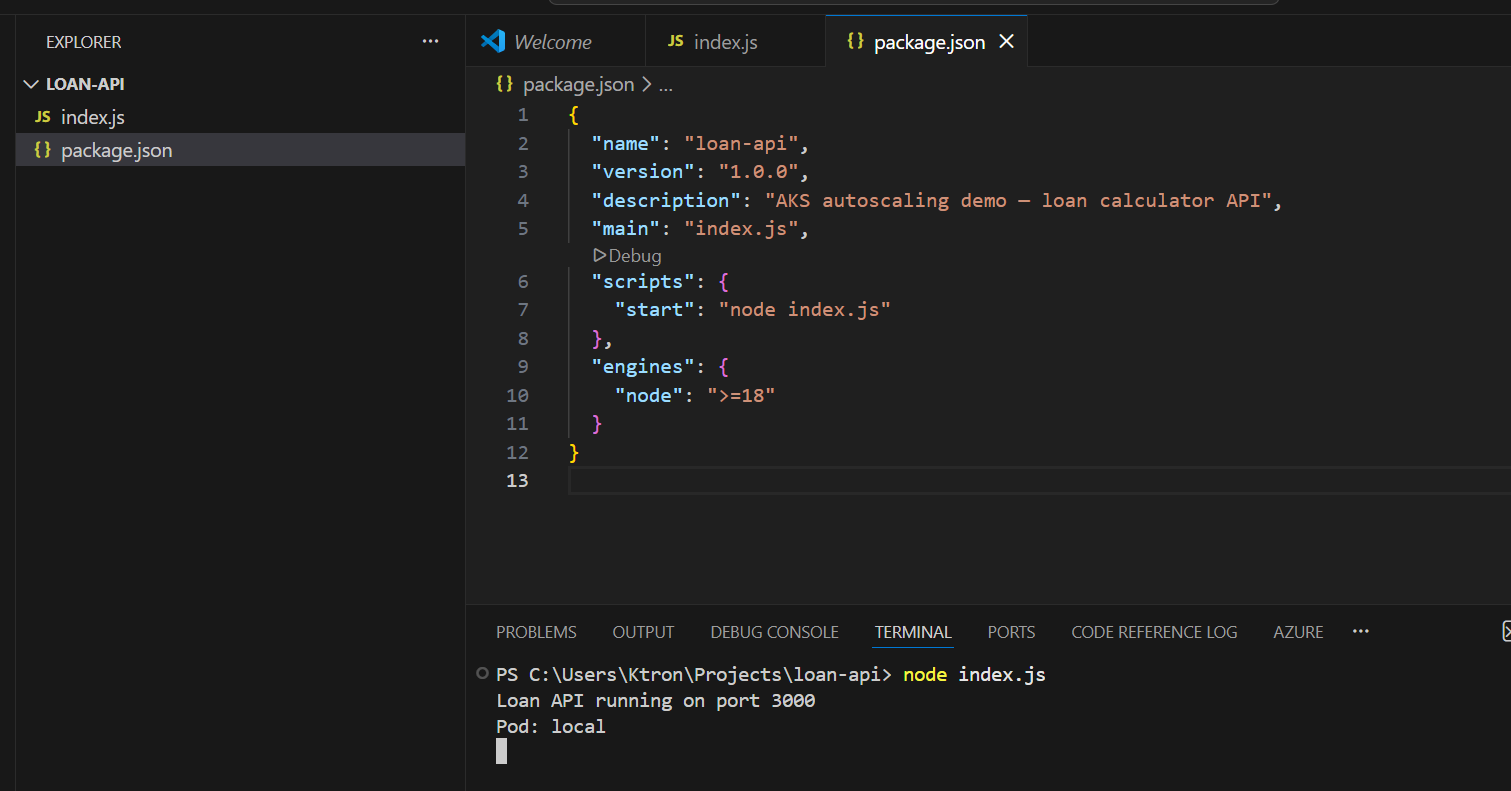Collapse the LOAN-API folder chevron
This screenshot has height=791, width=1511.
(31, 85)
